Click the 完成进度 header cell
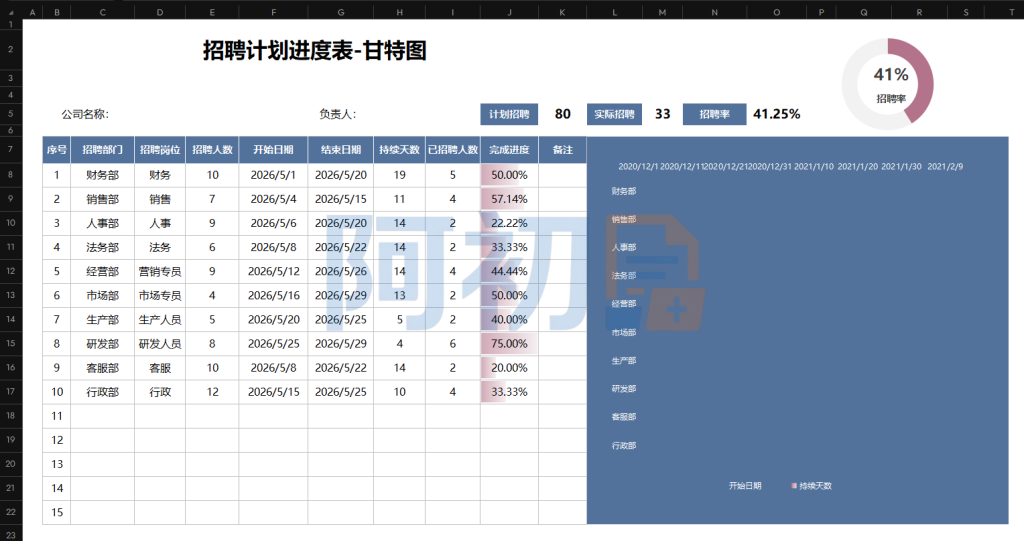1024x541 pixels. pyautogui.click(x=509, y=150)
